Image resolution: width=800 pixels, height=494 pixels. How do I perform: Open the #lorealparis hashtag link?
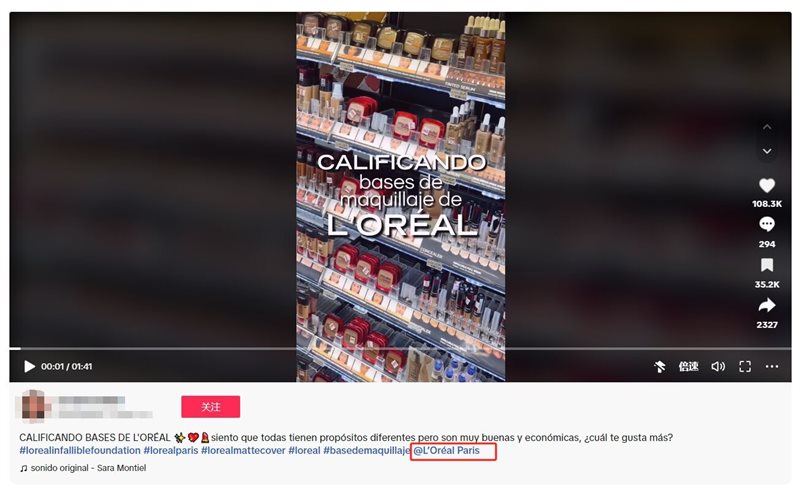[x=170, y=451]
